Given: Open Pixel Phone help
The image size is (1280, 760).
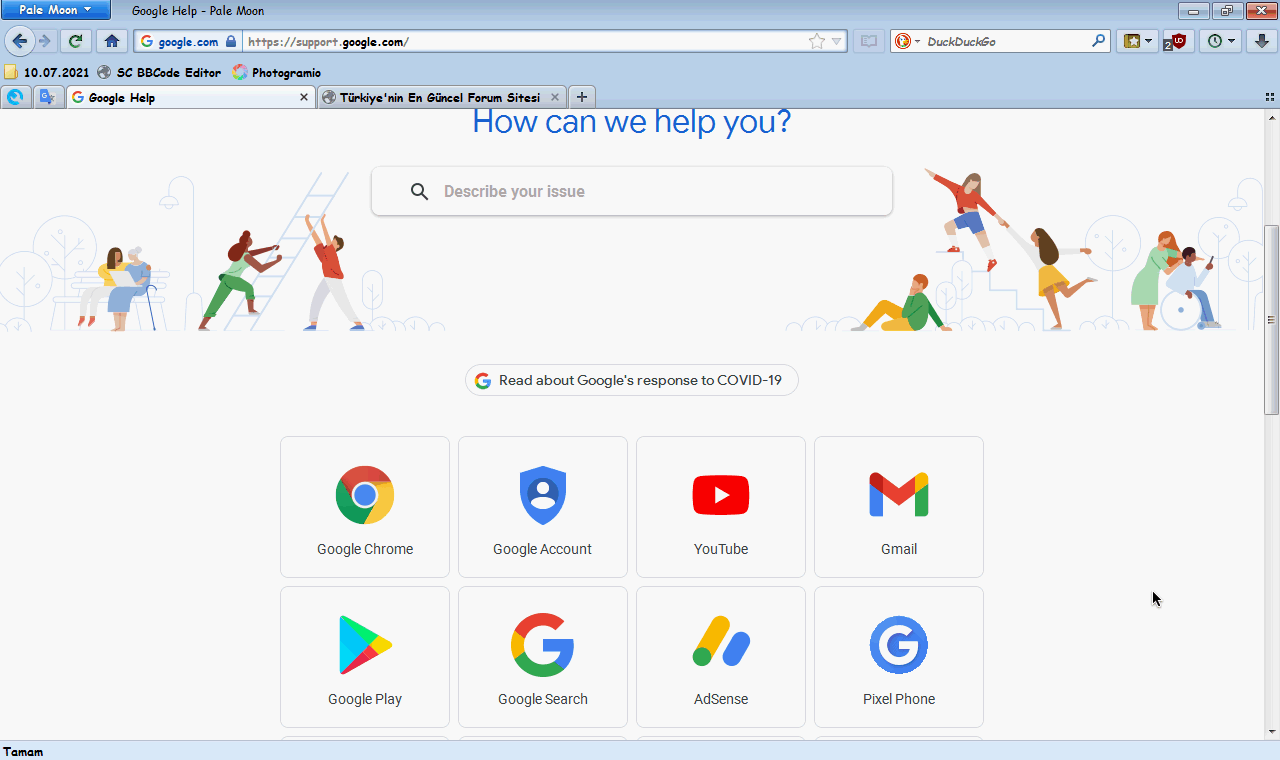Looking at the screenshot, I should pyautogui.click(x=899, y=657).
